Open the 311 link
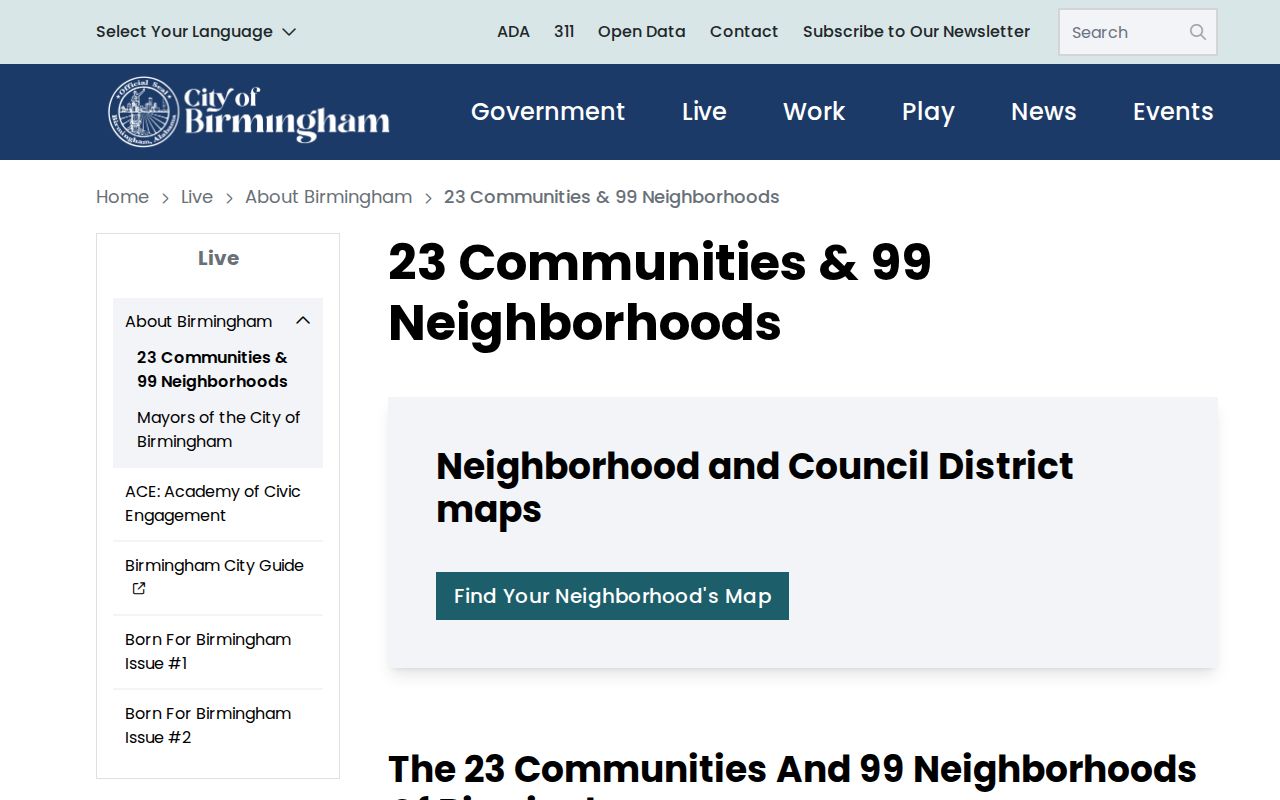 coord(564,32)
